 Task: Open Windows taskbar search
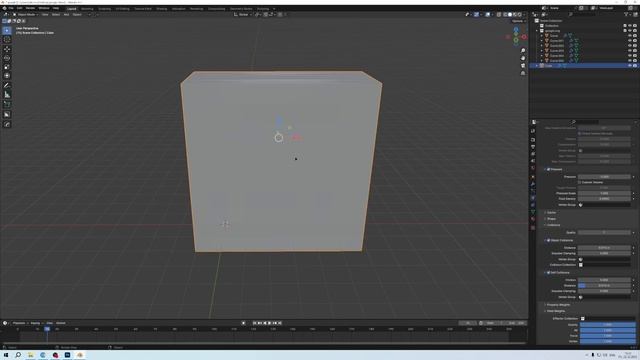click(x=18, y=355)
